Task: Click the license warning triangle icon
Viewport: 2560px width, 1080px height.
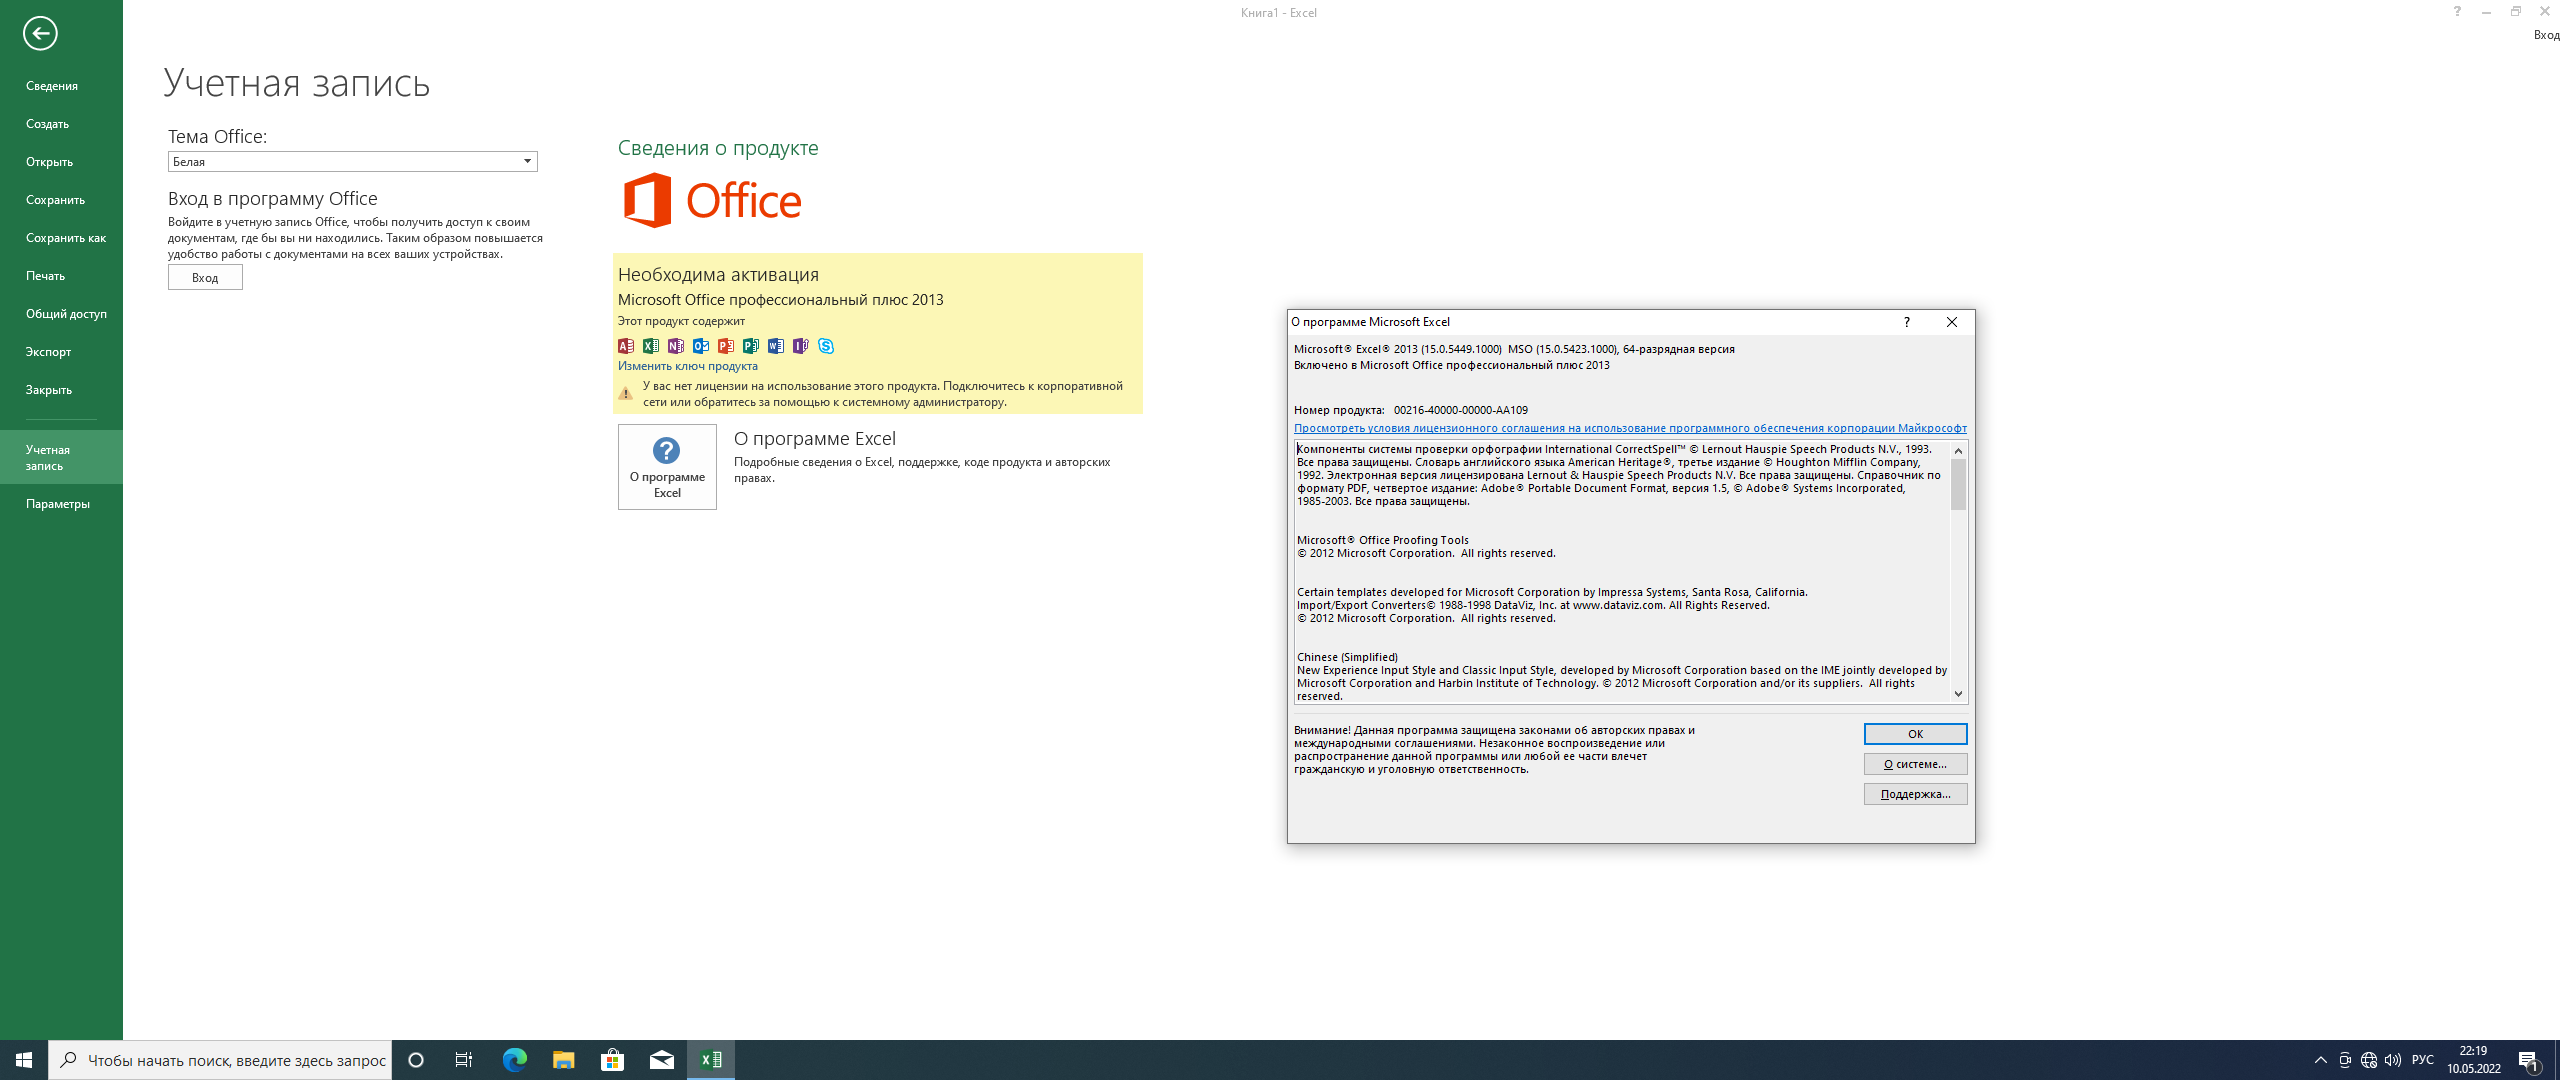Action: pos(626,394)
